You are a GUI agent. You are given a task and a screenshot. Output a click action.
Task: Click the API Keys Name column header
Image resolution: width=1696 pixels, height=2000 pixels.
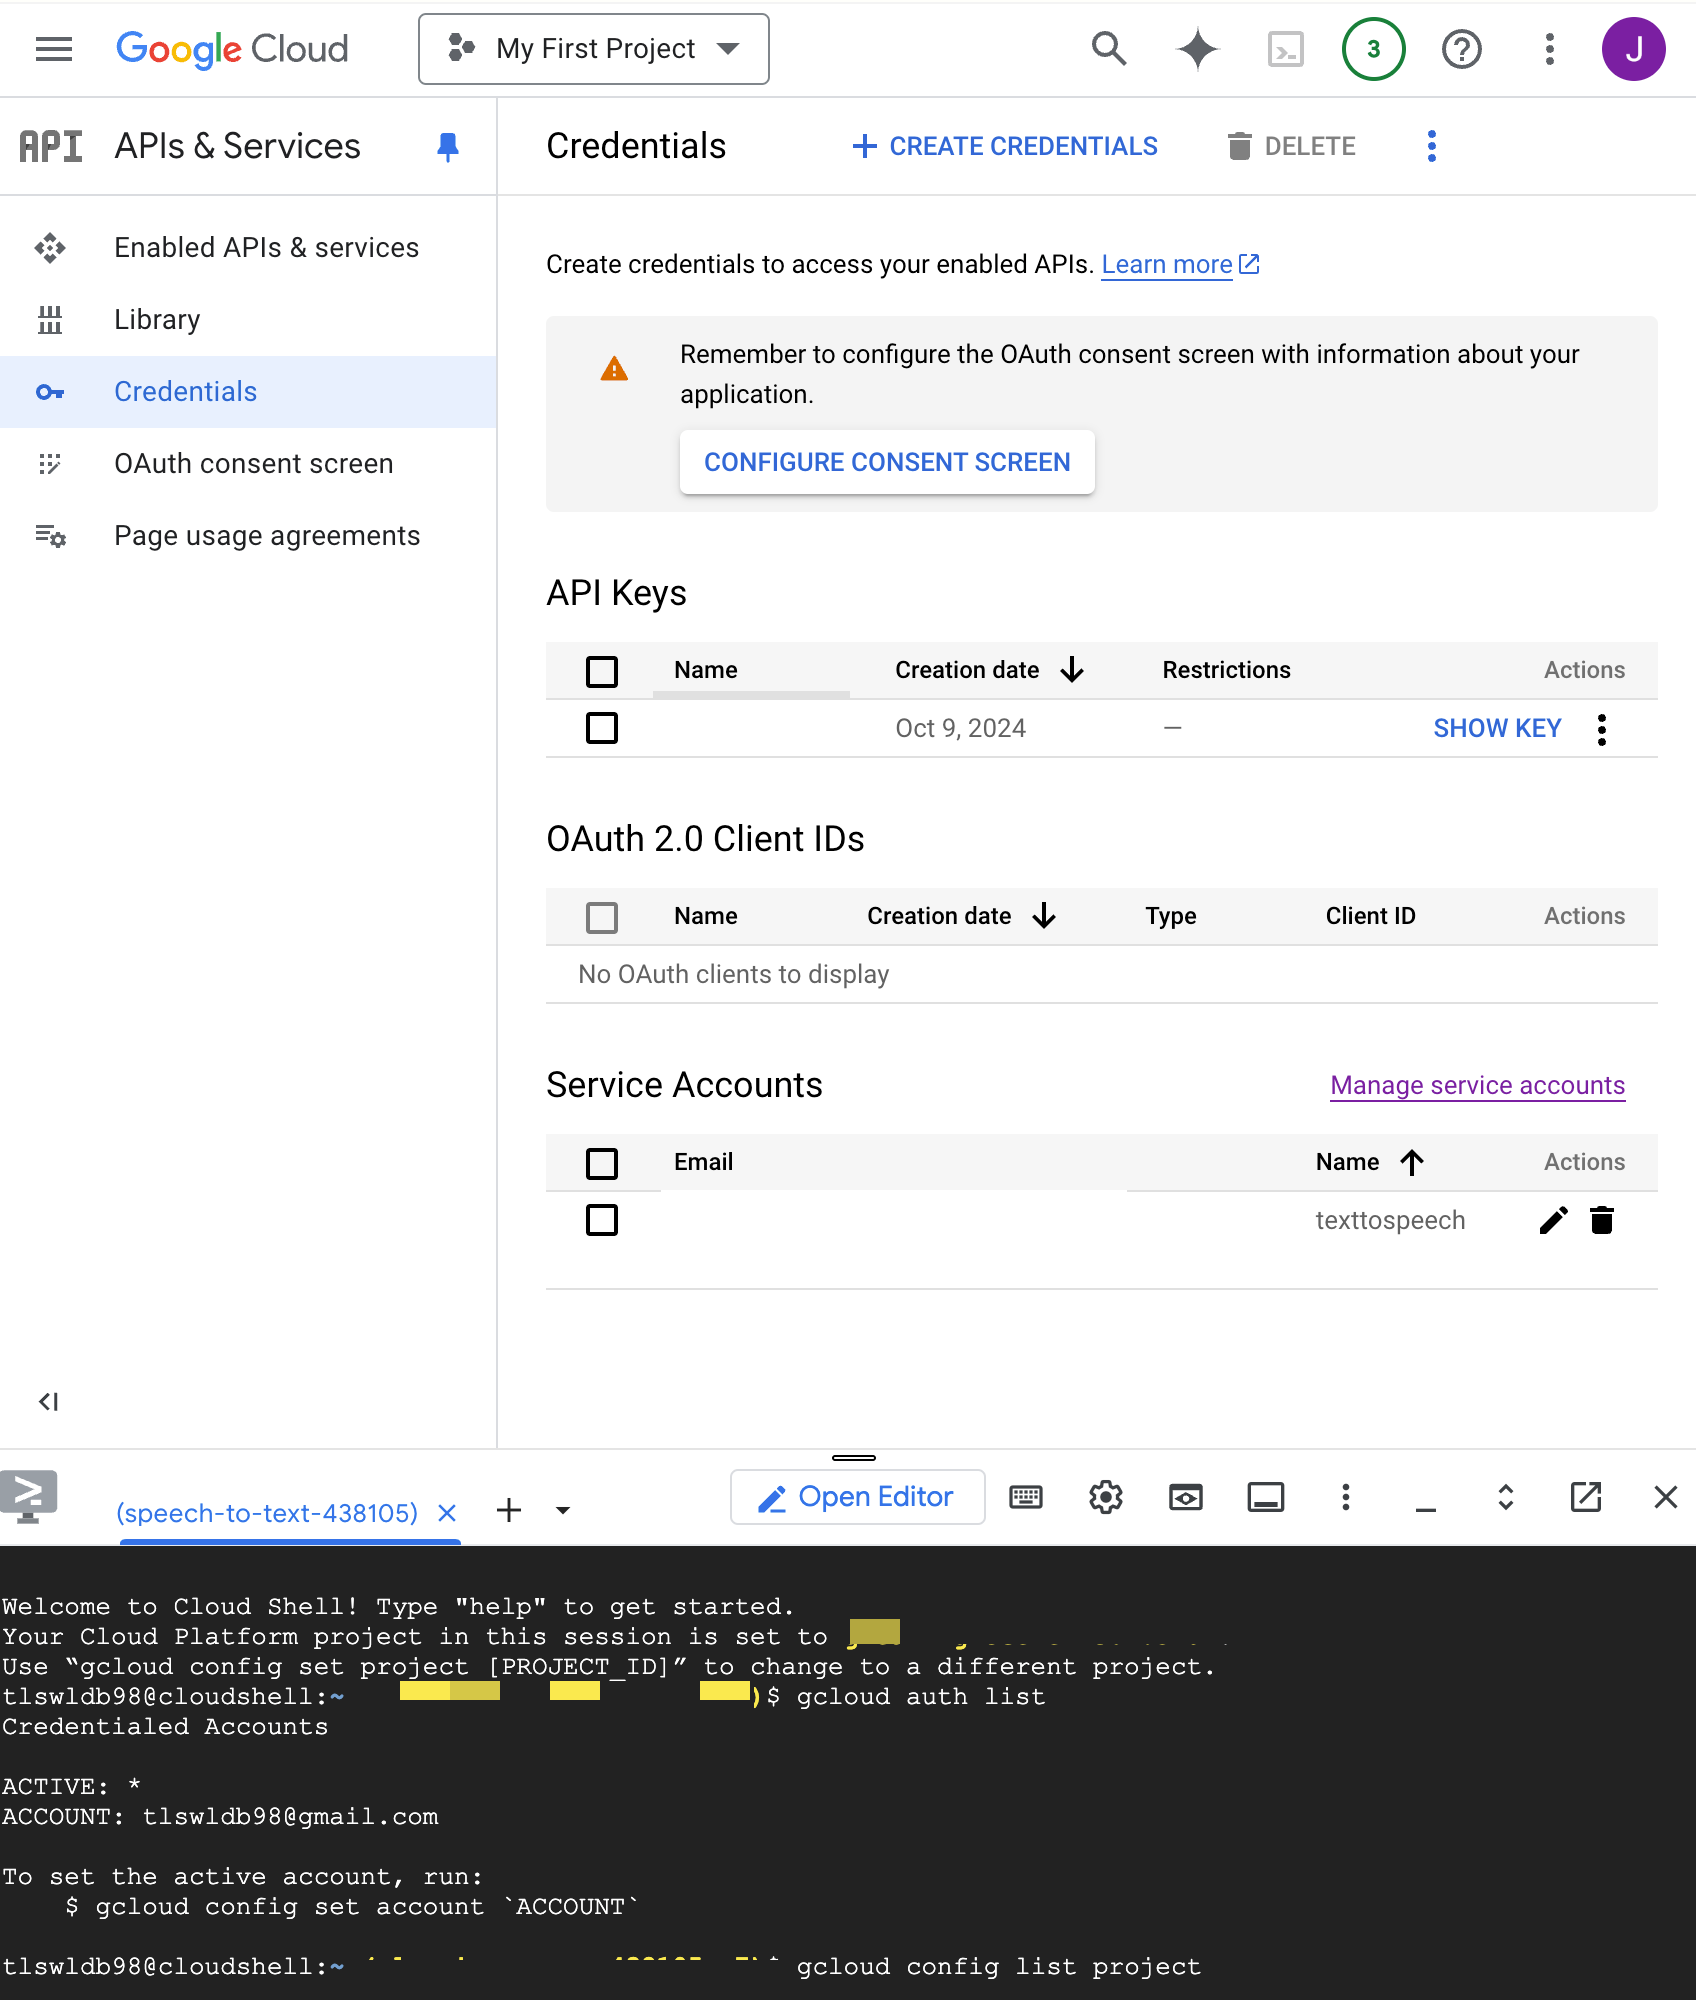(706, 670)
